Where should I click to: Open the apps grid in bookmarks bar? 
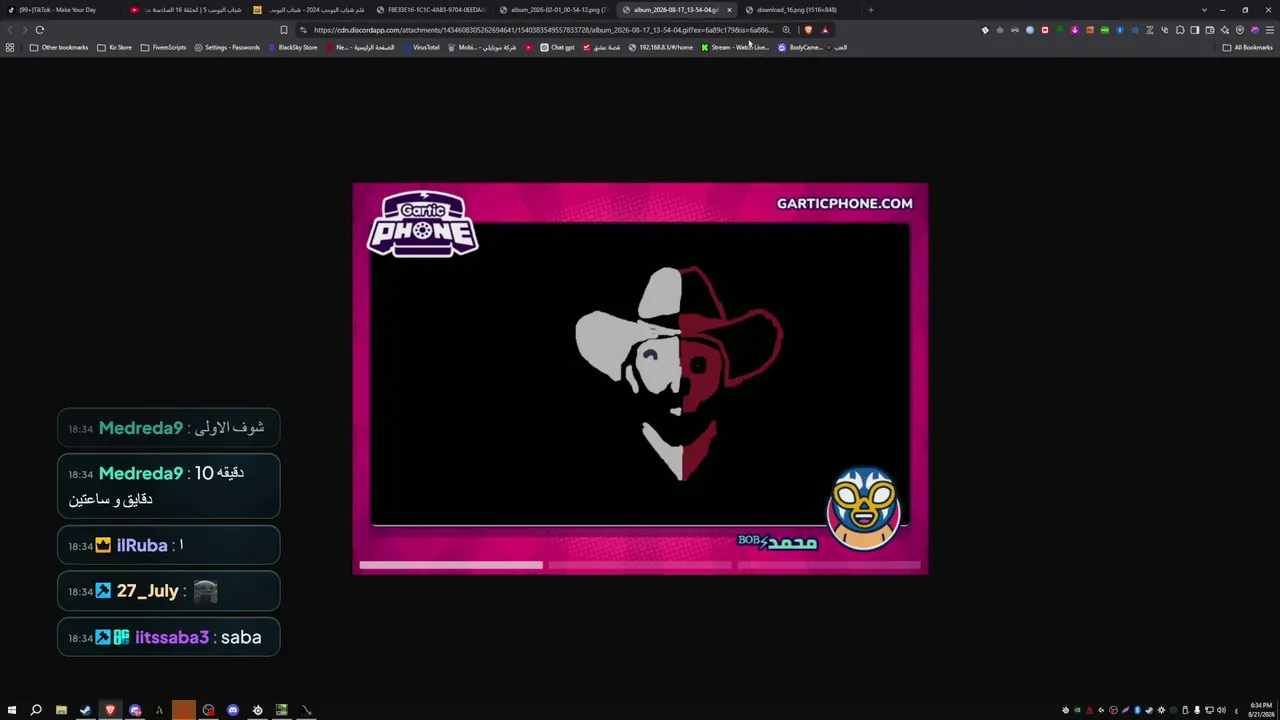pos(10,47)
